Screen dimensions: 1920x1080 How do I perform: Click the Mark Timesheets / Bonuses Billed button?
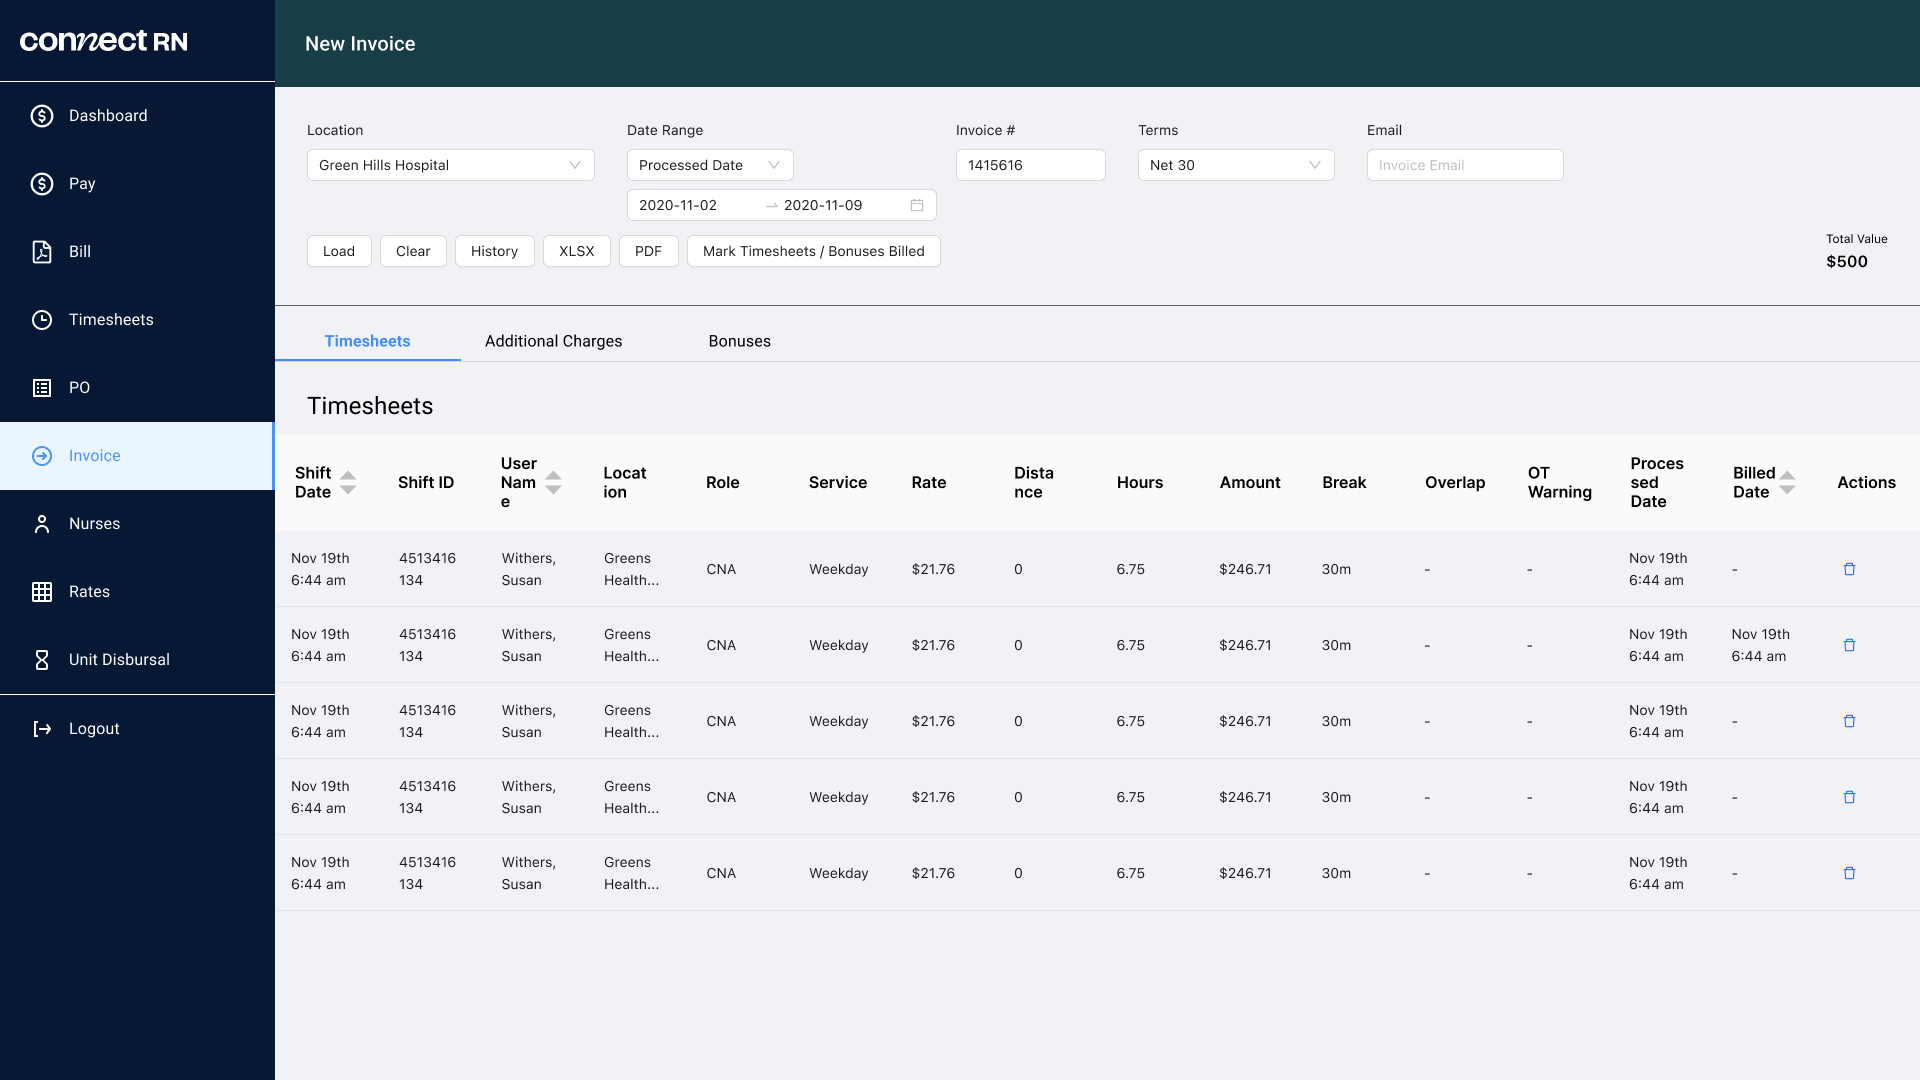pos(812,251)
